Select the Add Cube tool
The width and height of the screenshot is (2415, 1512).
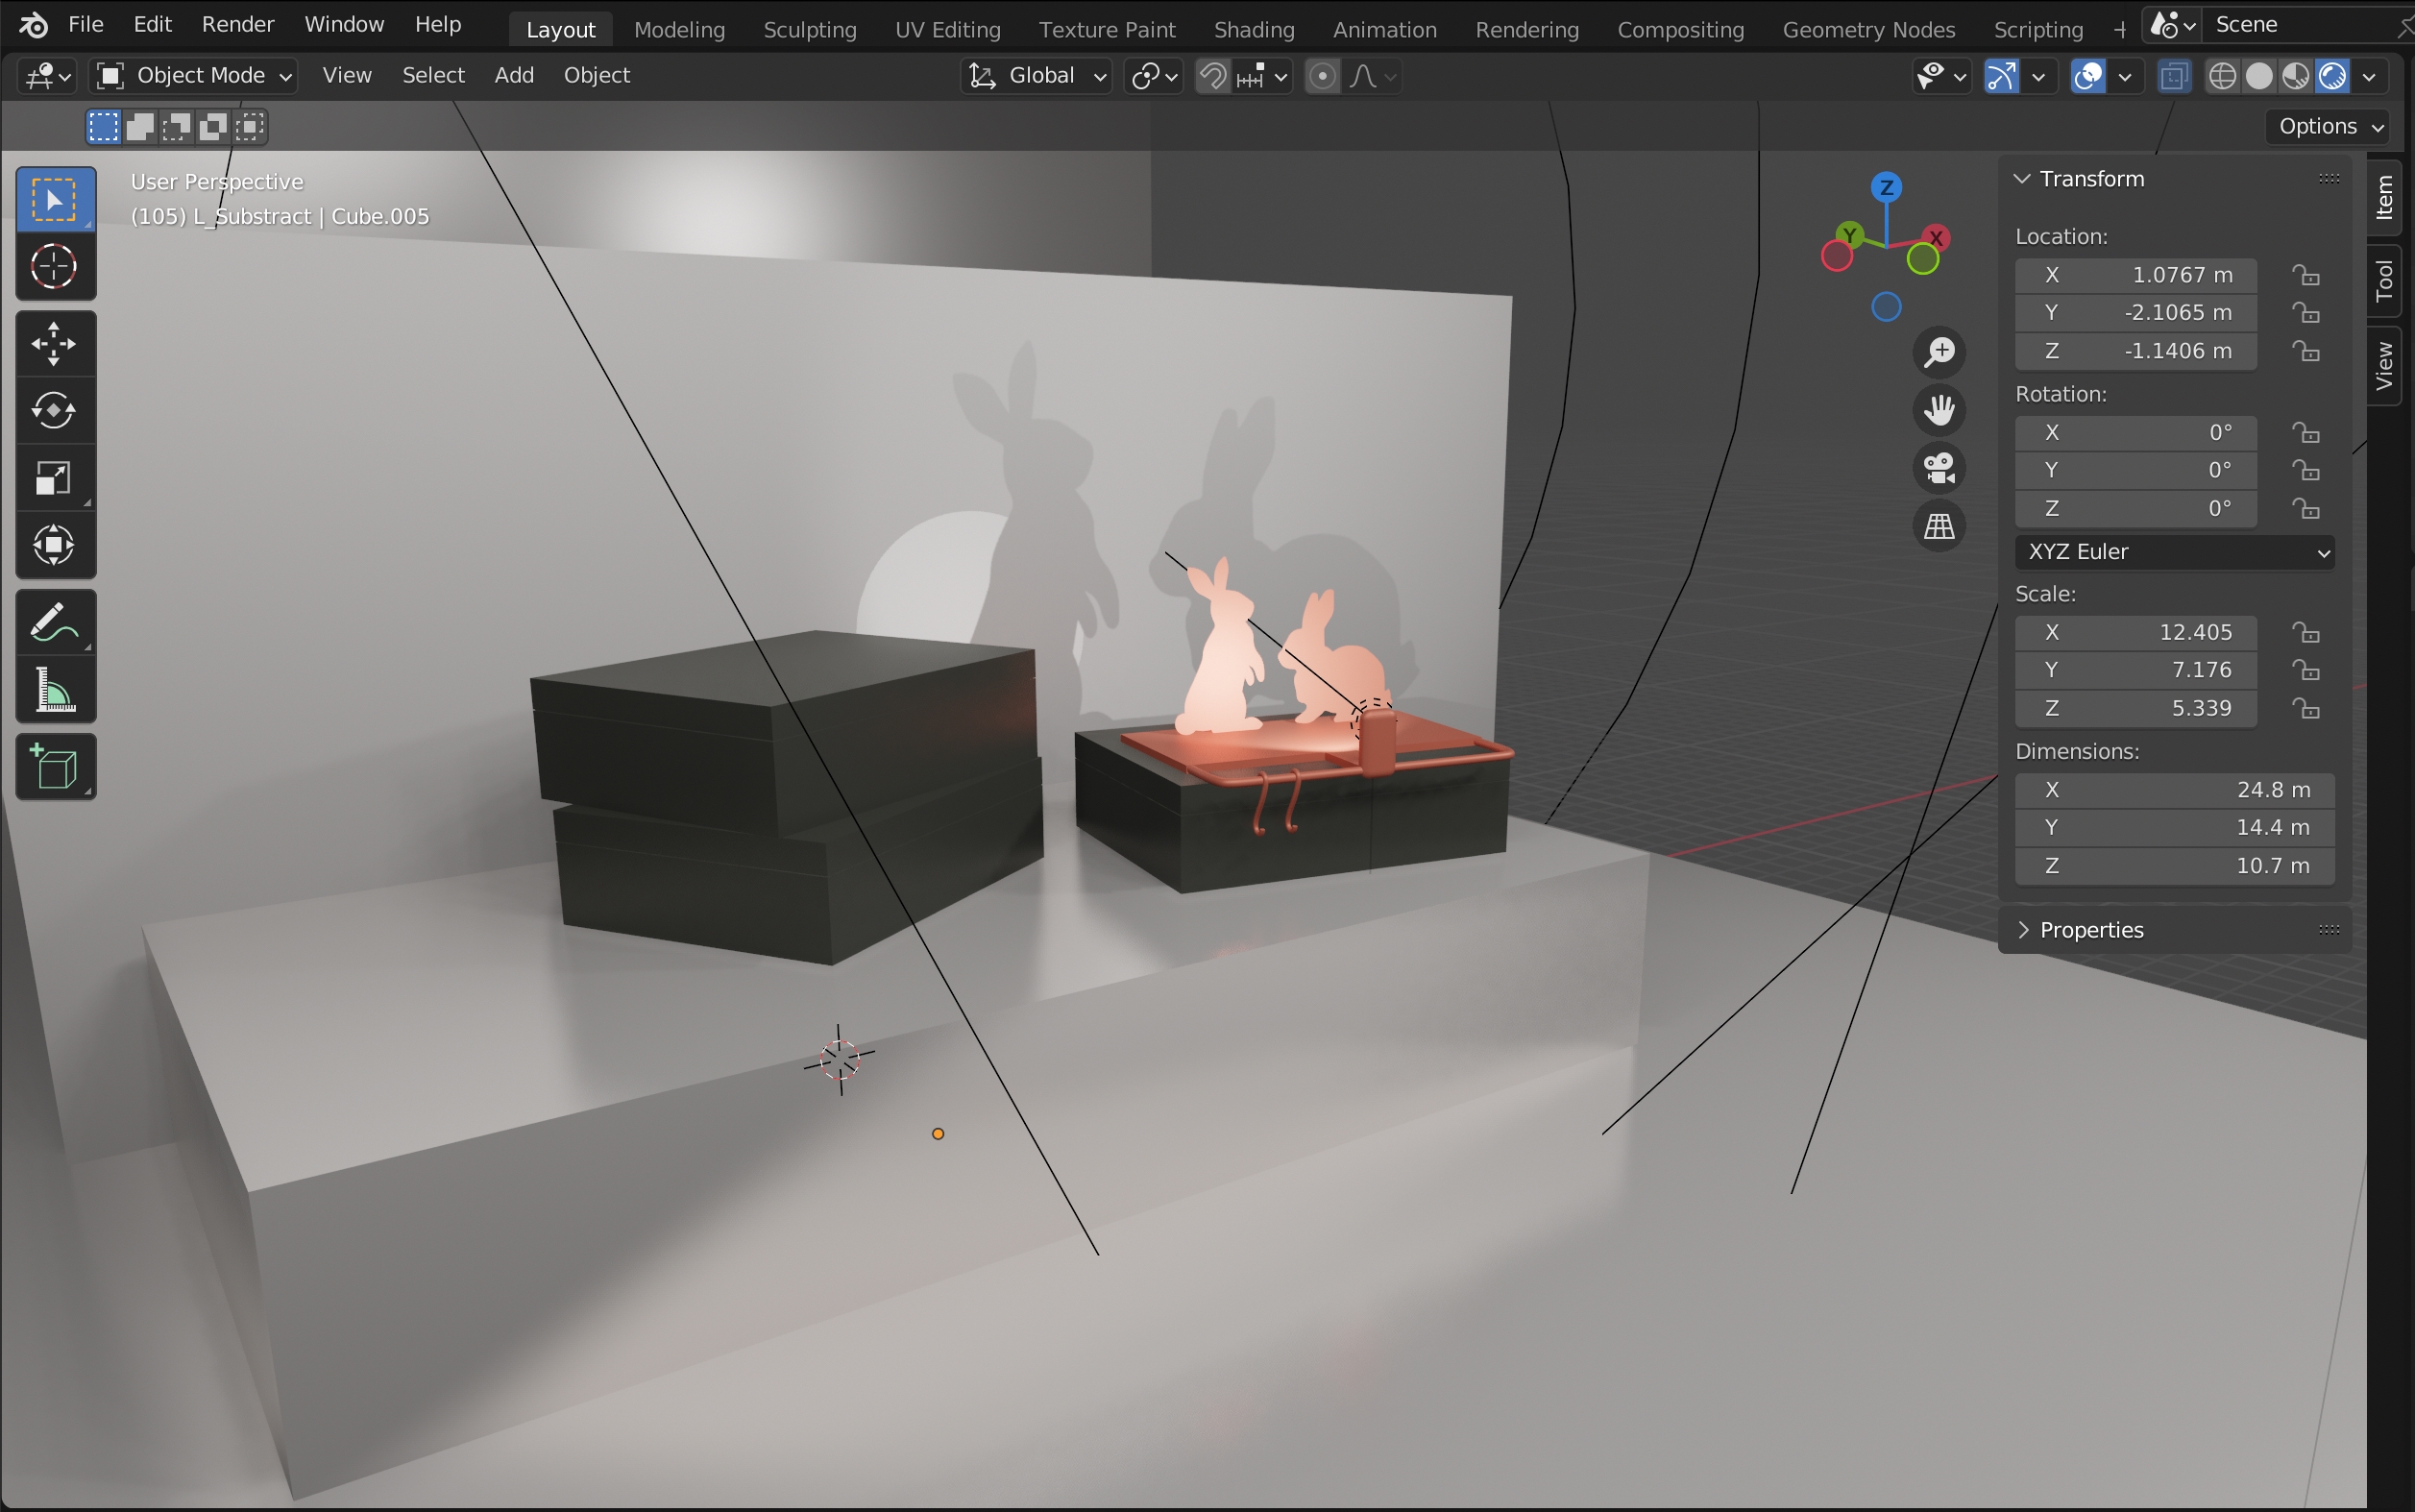click(x=54, y=768)
